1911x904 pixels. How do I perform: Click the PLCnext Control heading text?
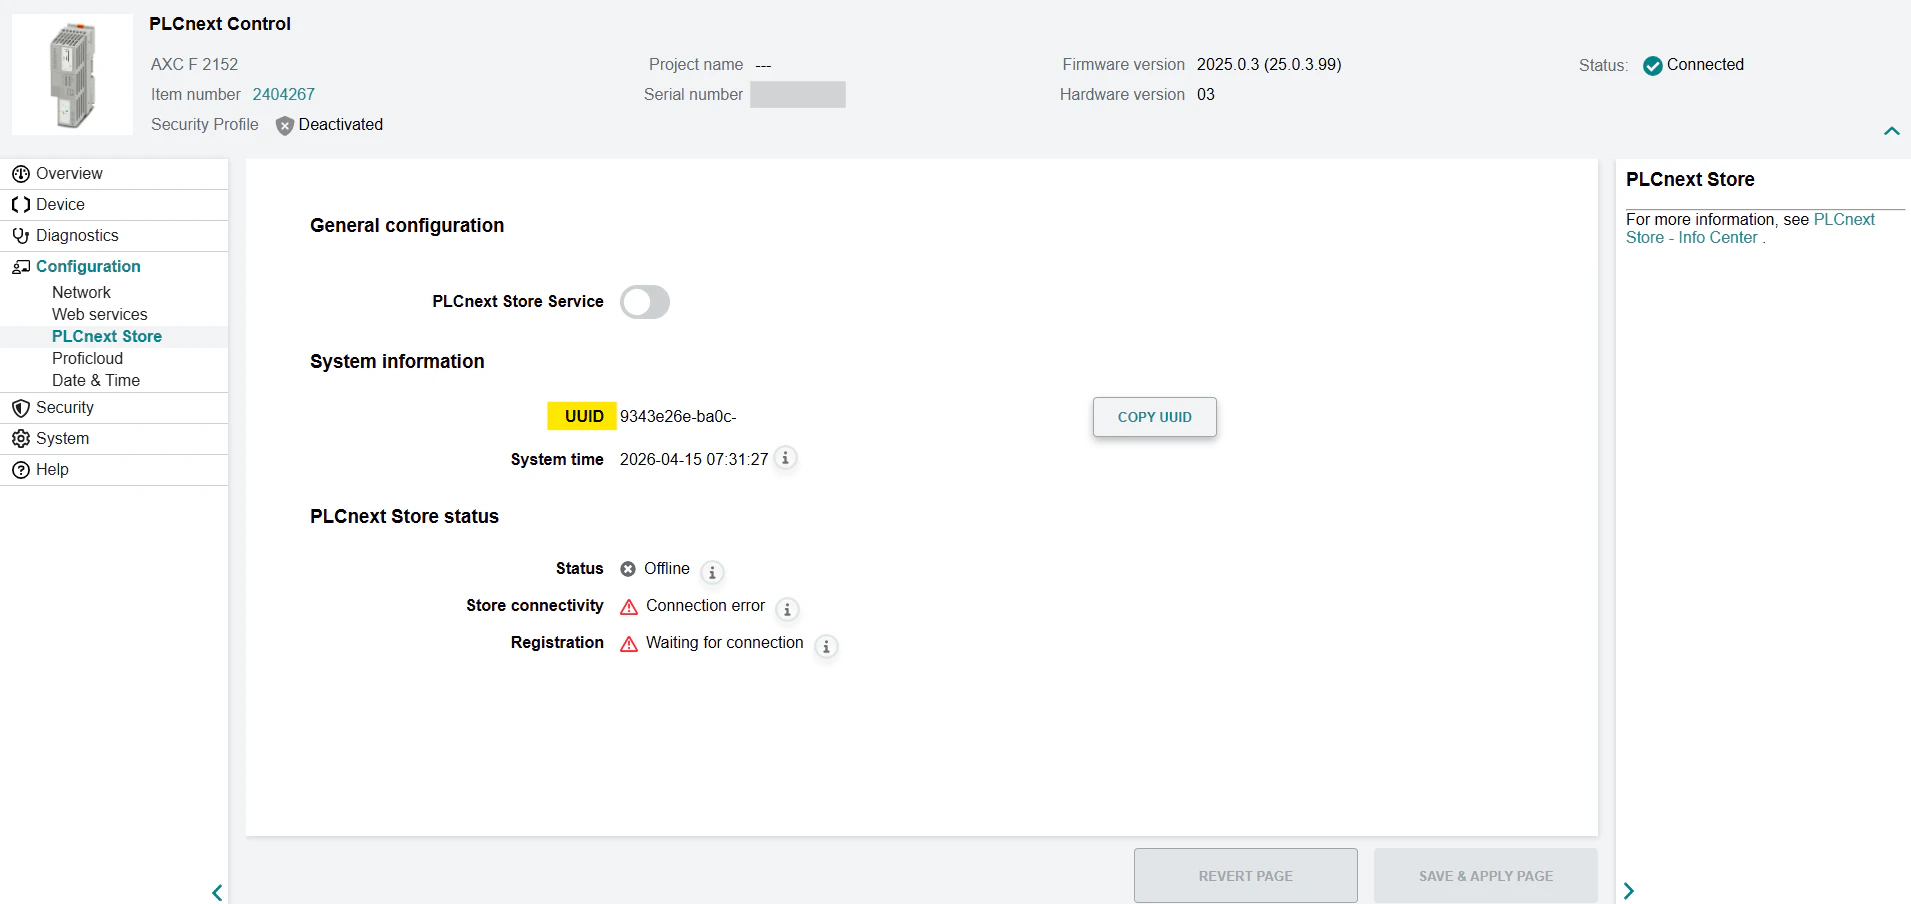pos(220,24)
